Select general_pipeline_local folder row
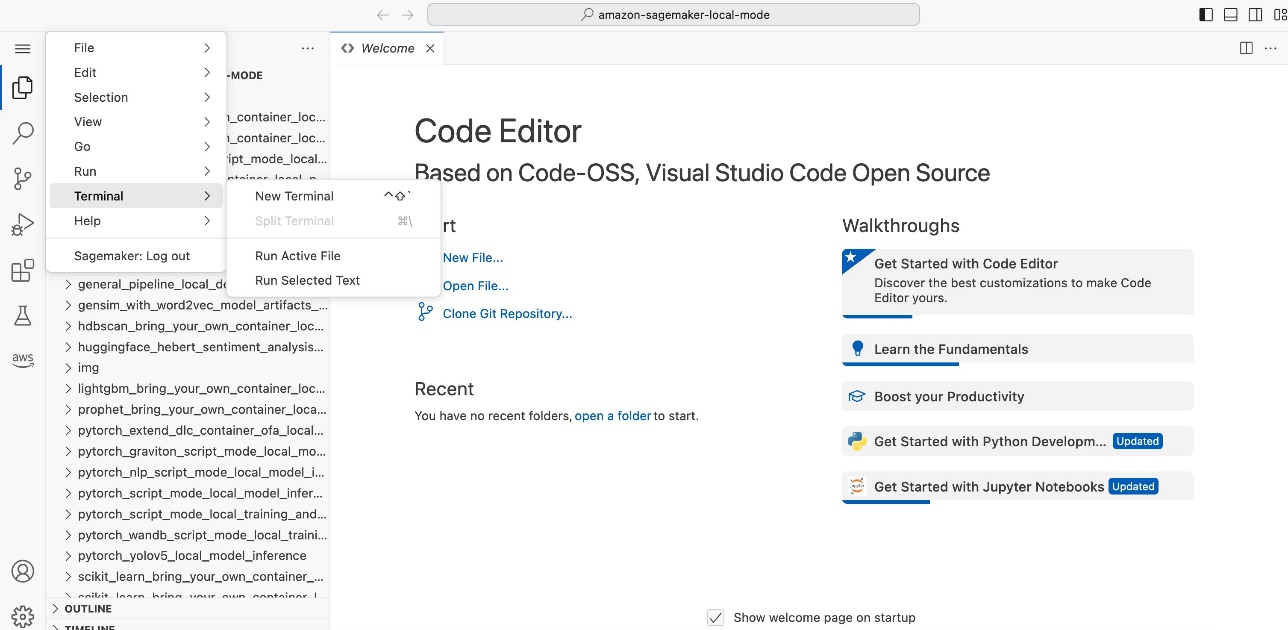Image resolution: width=1288 pixels, height=630 pixels. coord(188,285)
